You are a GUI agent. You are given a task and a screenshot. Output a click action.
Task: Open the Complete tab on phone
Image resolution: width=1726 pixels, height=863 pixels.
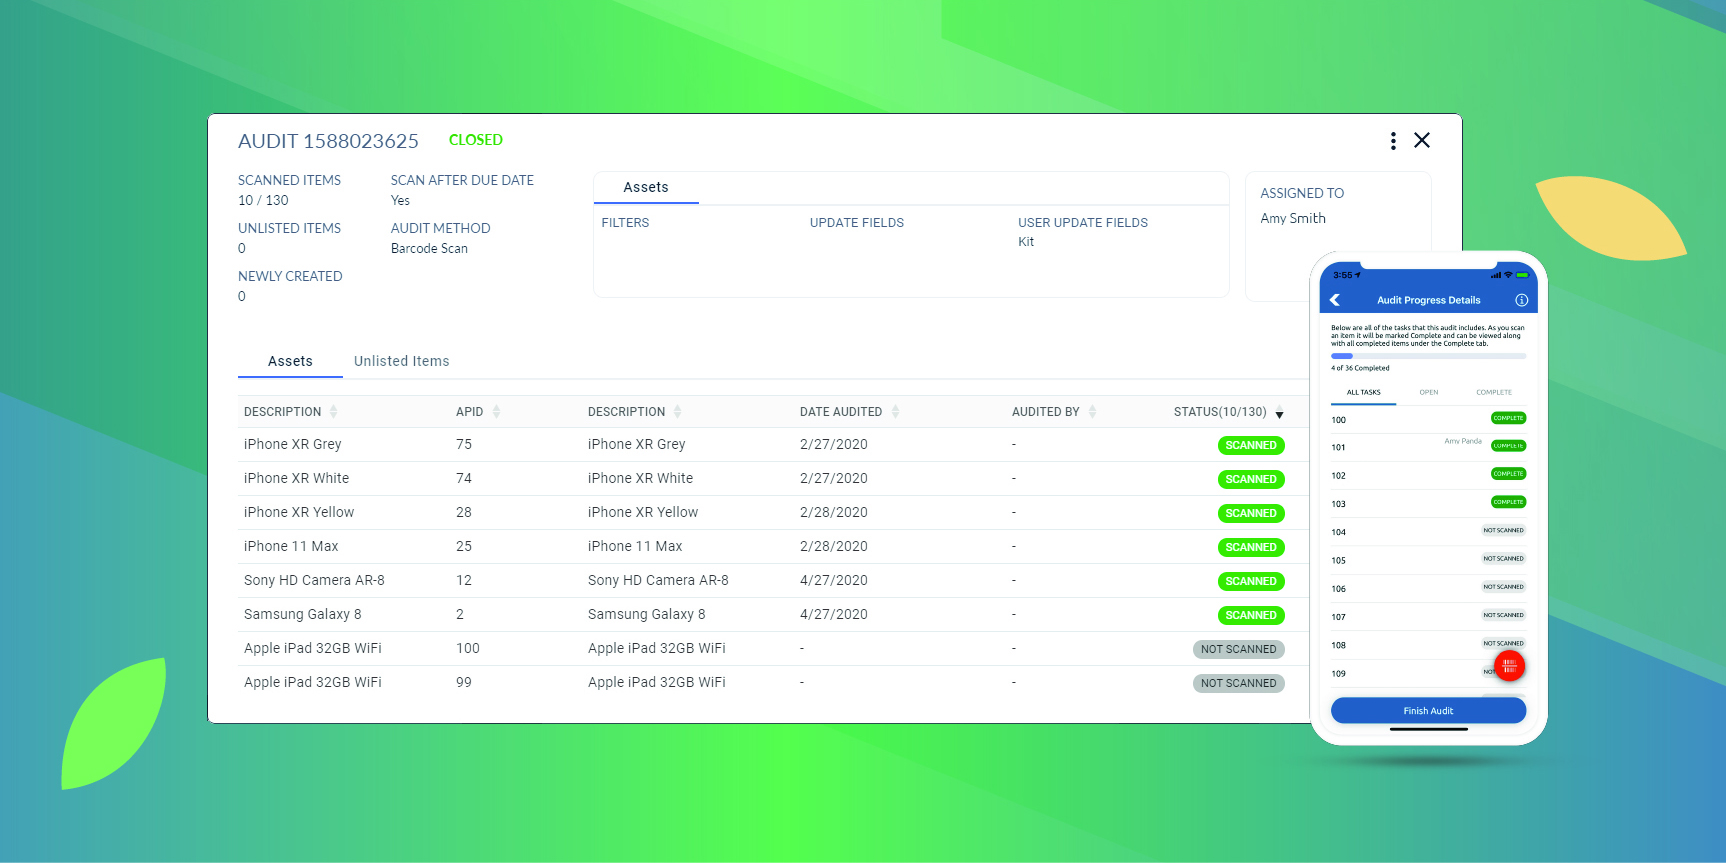[x=1493, y=392]
